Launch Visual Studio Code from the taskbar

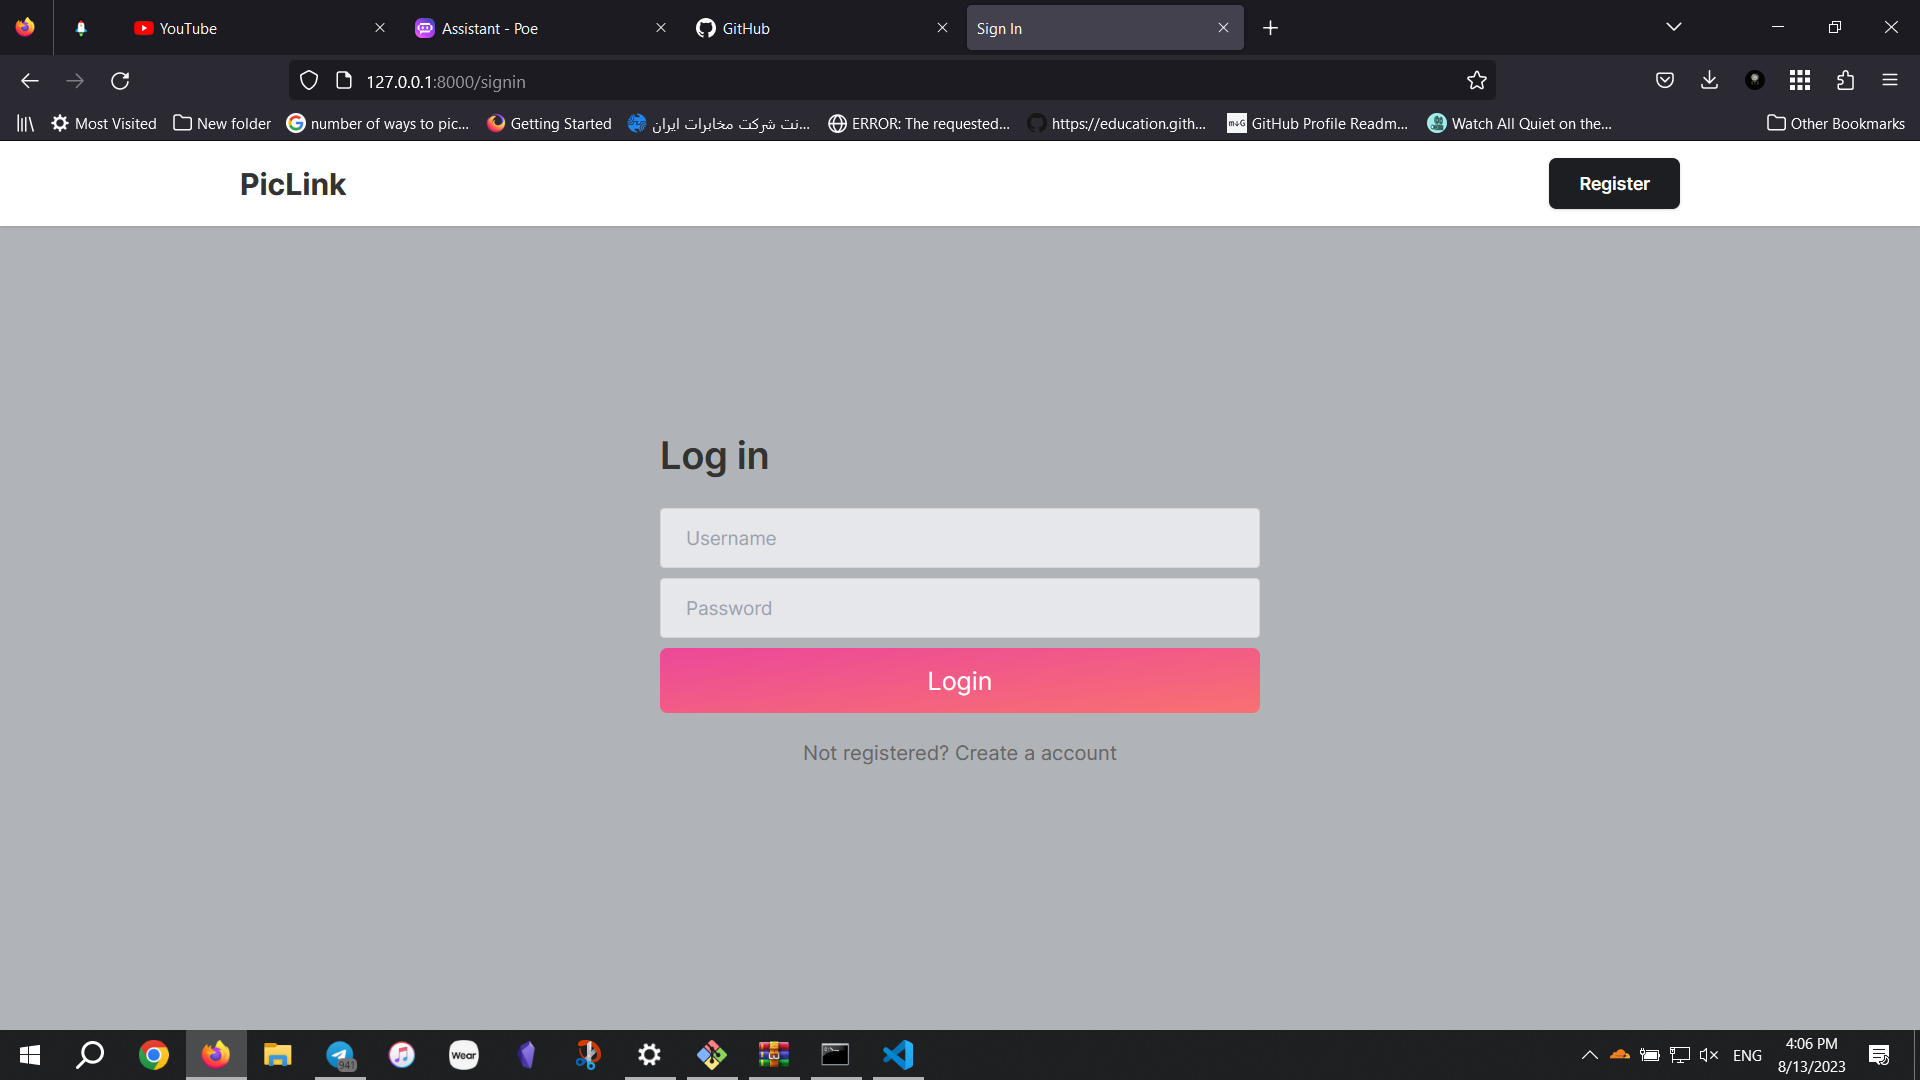(x=897, y=1054)
